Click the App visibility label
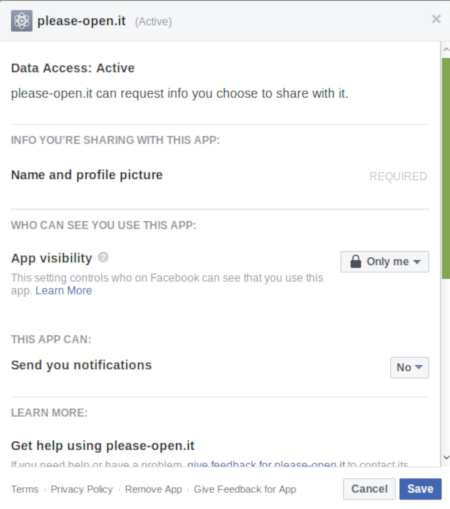Viewport: 450px width, 509px height. click(52, 258)
